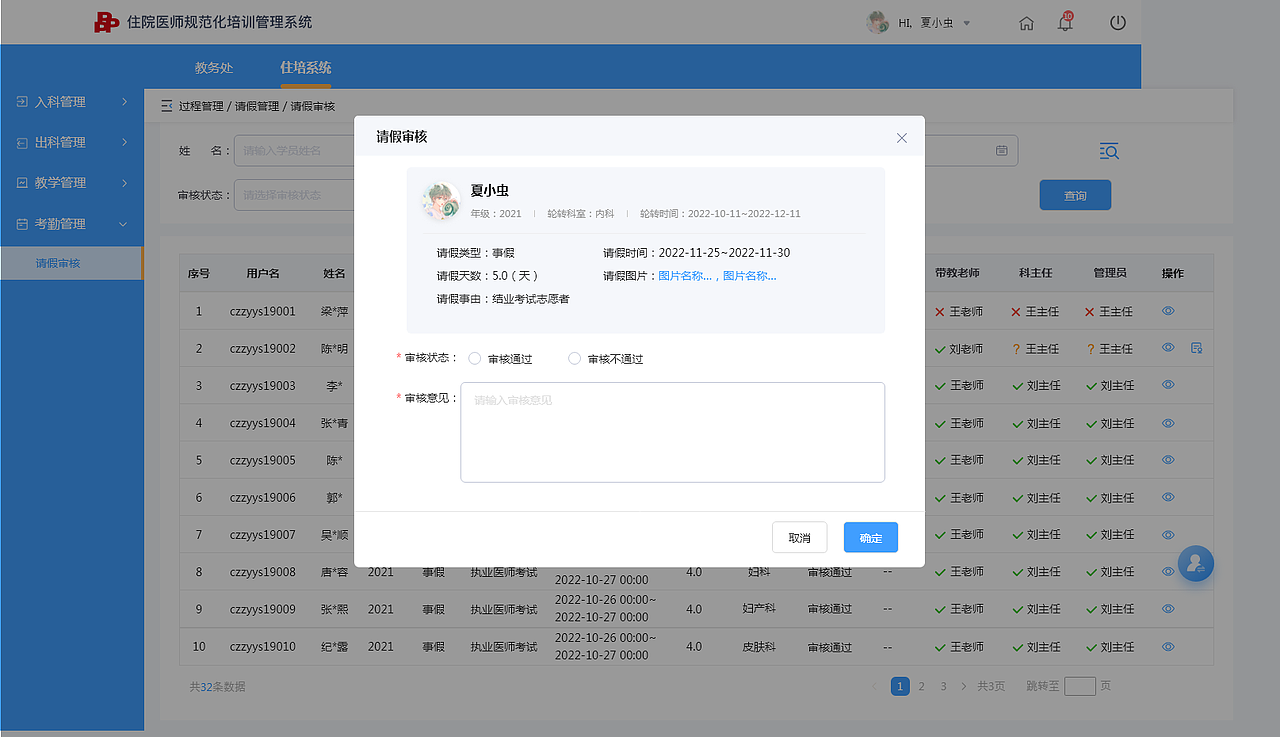Click the calendar icon in the date field
Screen dimensions: 1280x737
point(1003,150)
